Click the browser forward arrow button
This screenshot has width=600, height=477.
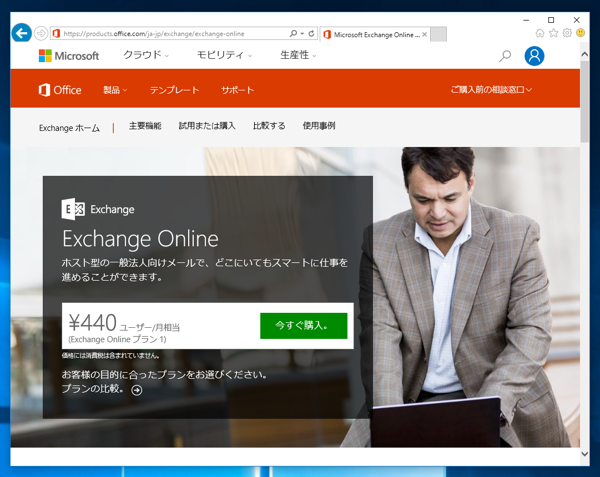(41, 33)
